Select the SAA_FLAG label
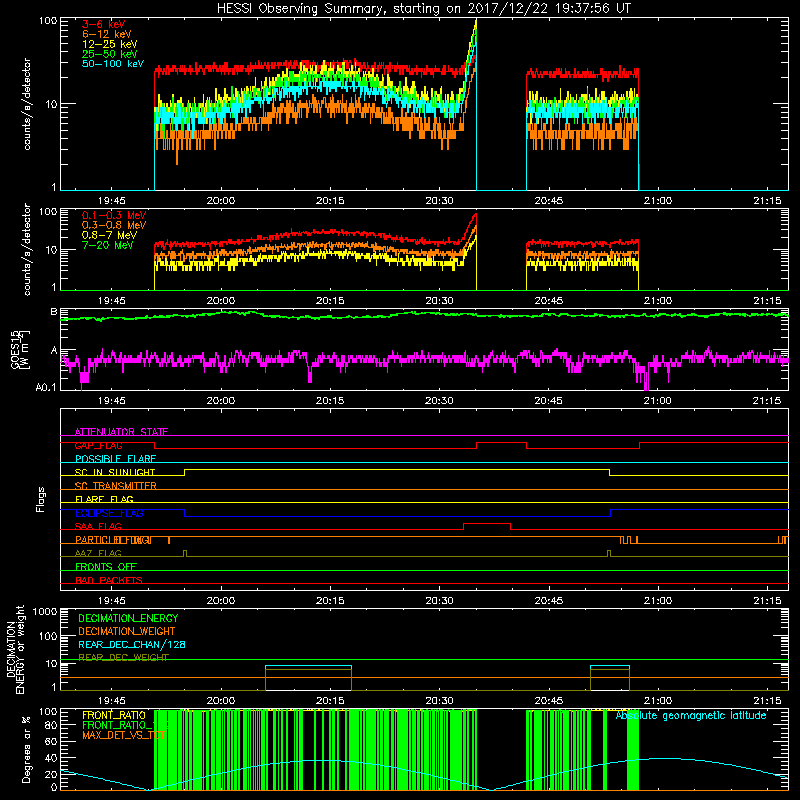The width and height of the screenshot is (800, 800). (x=98, y=526)
